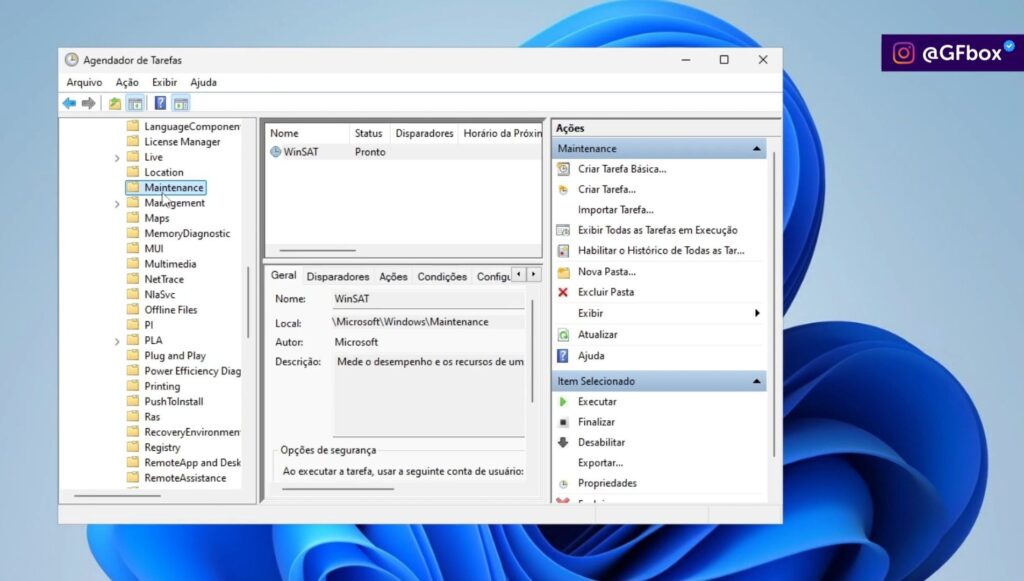Select the WinSAT task row
Screen dimensions: 1024x581
[x=404, y=152]
